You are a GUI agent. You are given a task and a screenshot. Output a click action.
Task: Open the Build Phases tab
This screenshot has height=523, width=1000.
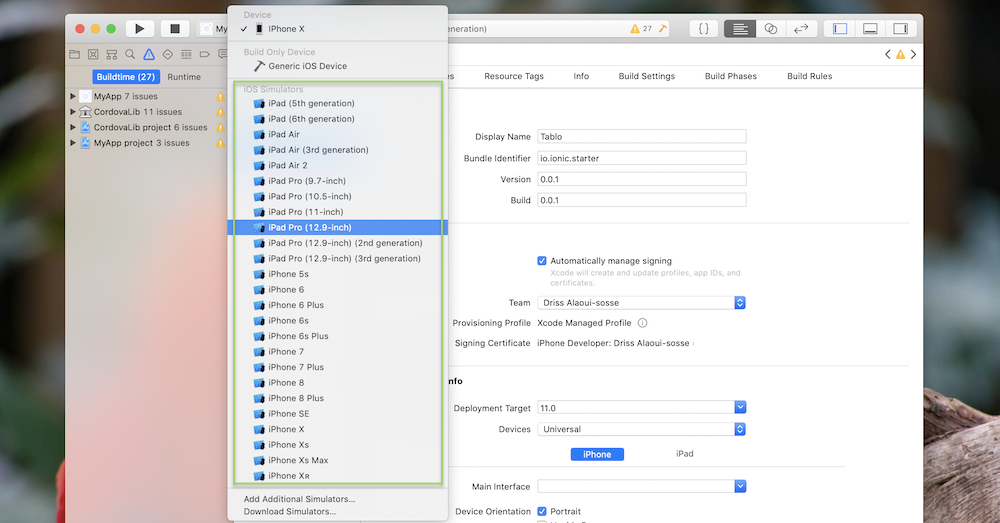(x=731, y=76)
